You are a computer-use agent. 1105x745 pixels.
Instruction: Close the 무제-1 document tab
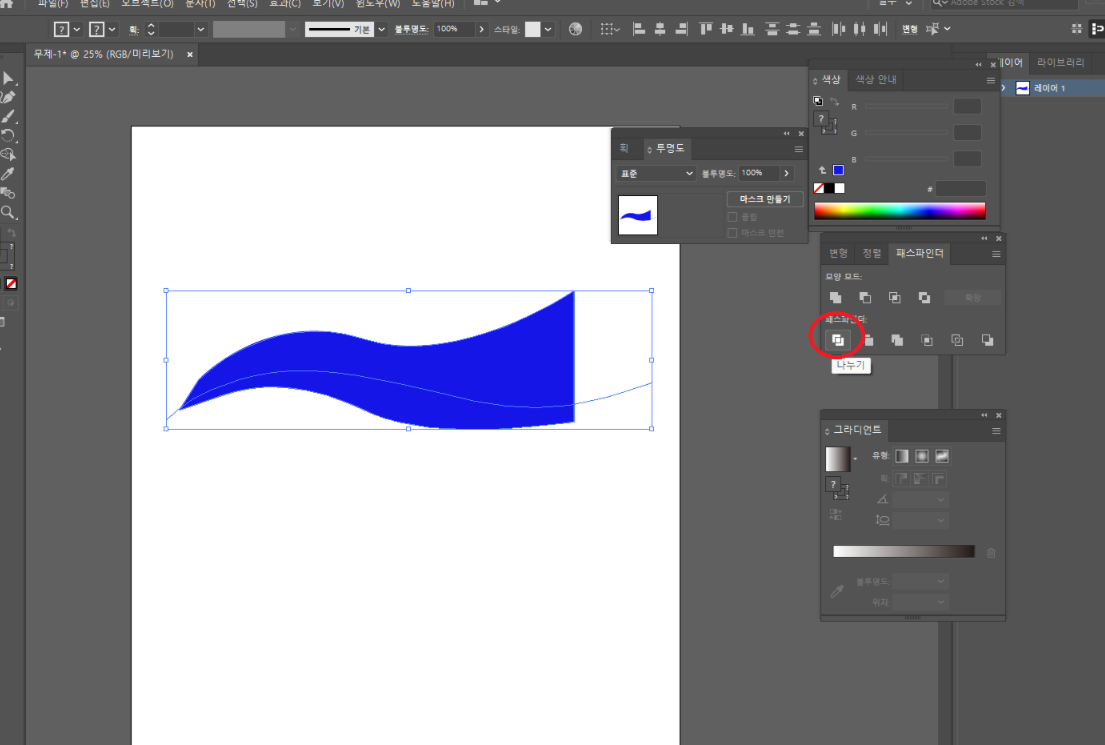pyautogui.click(x=190, y=54)
